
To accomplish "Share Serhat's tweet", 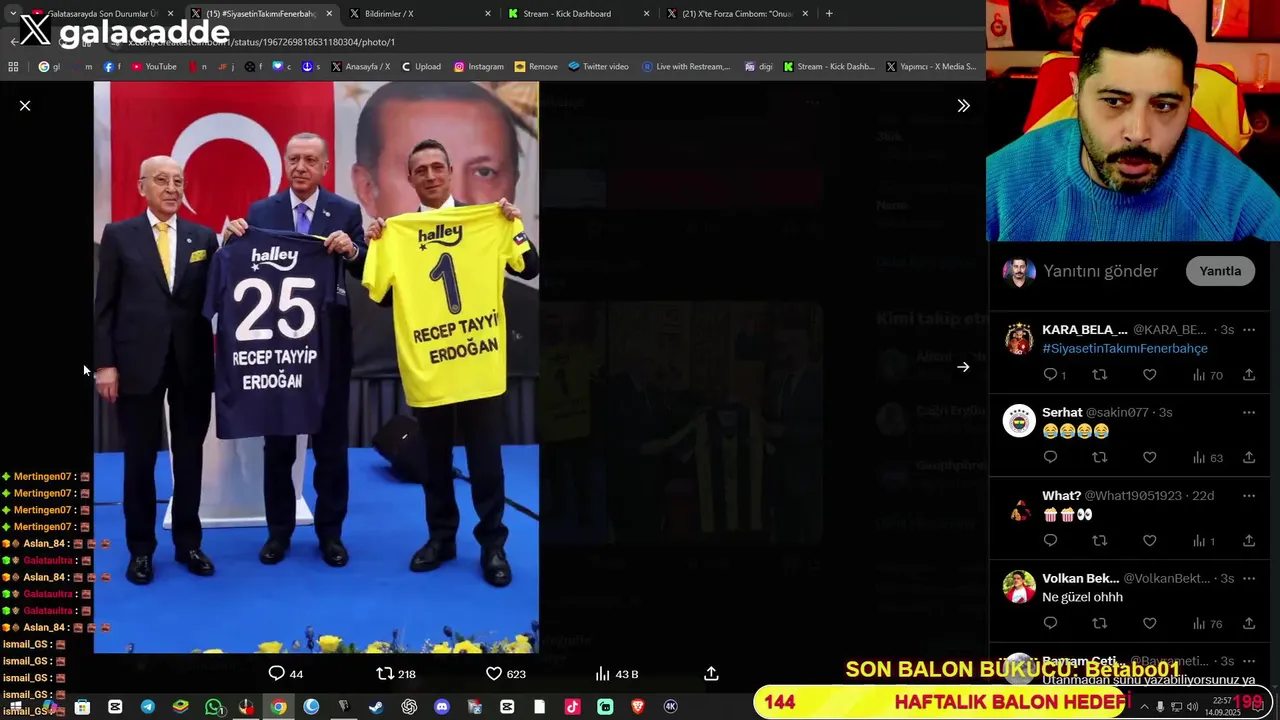I will pos(1249,458).
